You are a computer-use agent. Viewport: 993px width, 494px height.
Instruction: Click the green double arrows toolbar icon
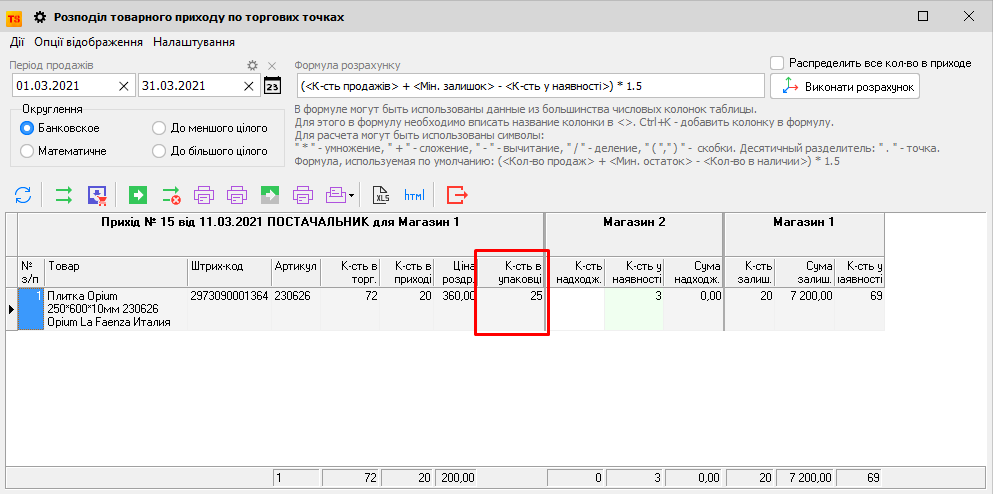pos(64,194)
